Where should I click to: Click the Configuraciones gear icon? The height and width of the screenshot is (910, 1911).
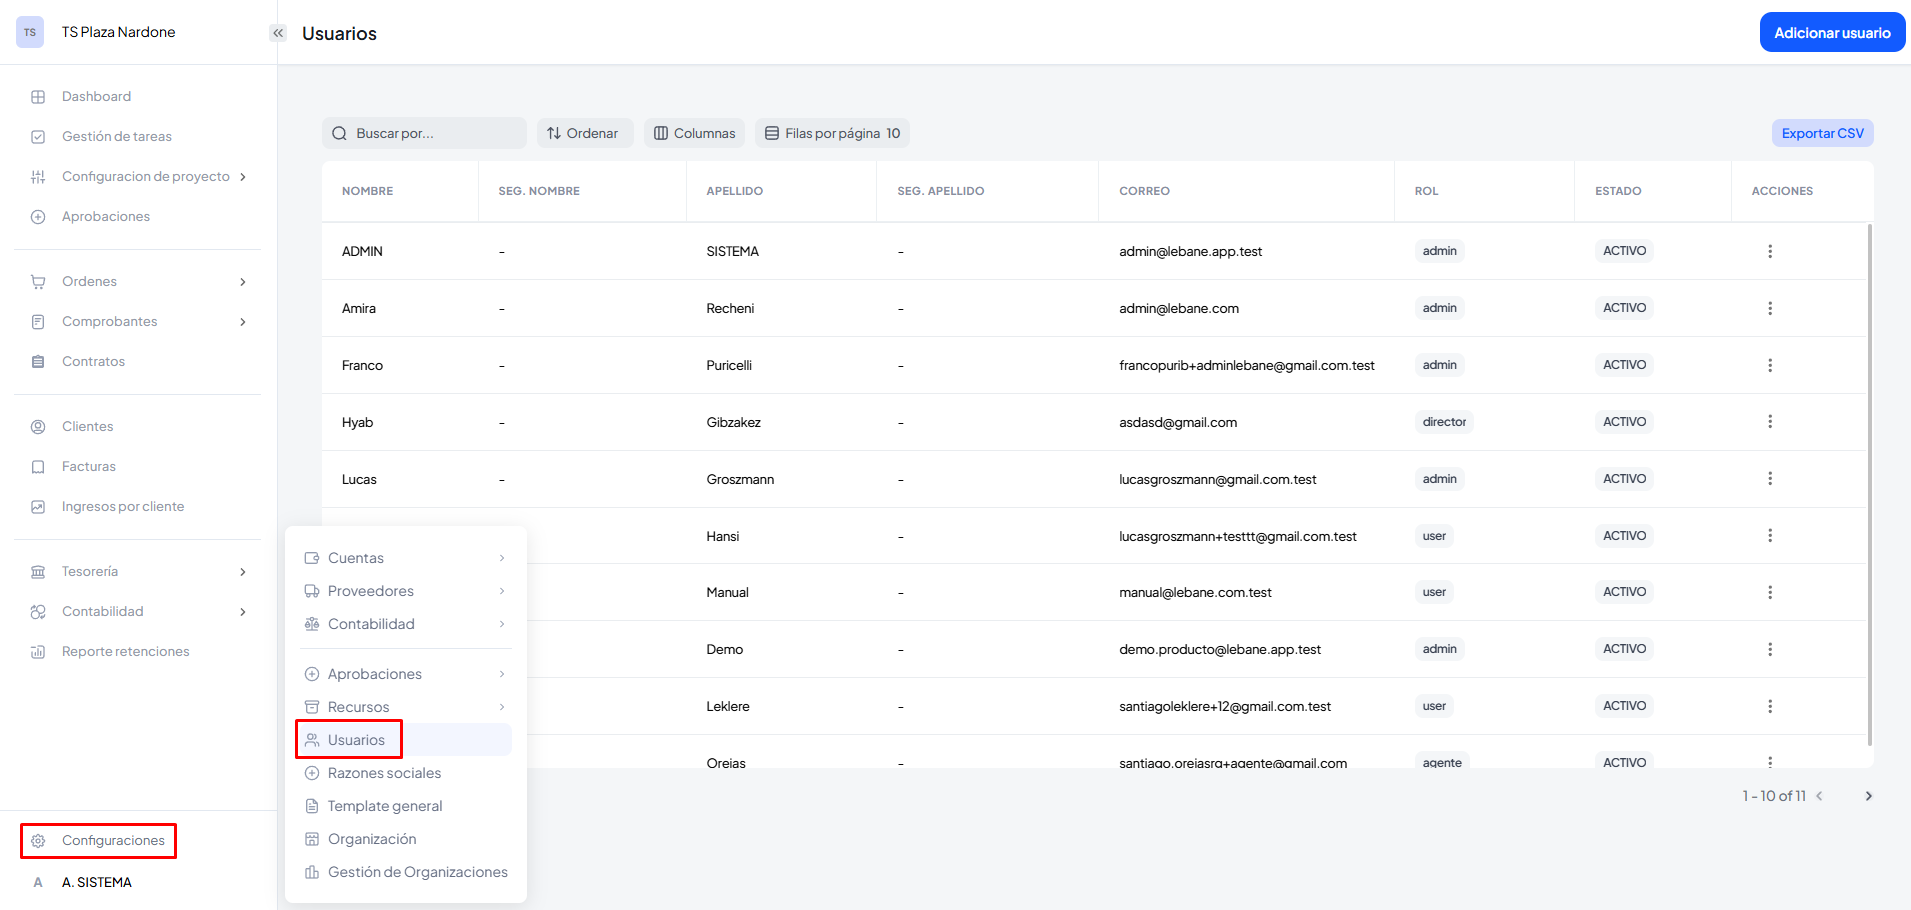pos(38,841)
